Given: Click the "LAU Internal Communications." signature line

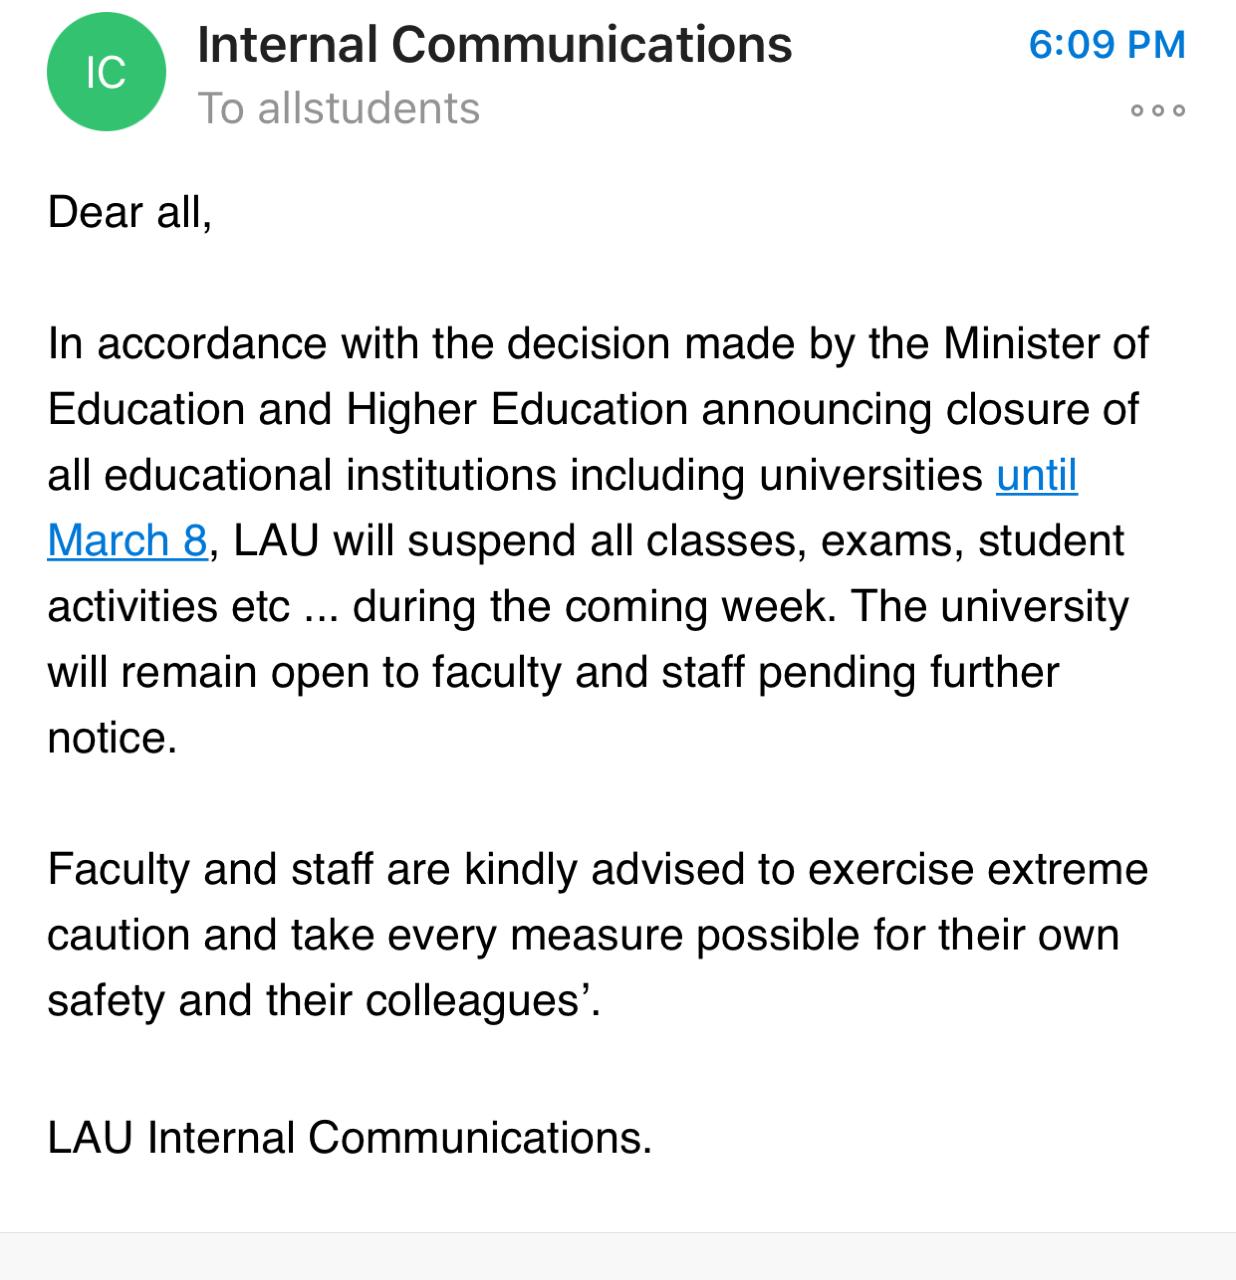Looking at the screenshot, I should click(x=349, y=1138).
